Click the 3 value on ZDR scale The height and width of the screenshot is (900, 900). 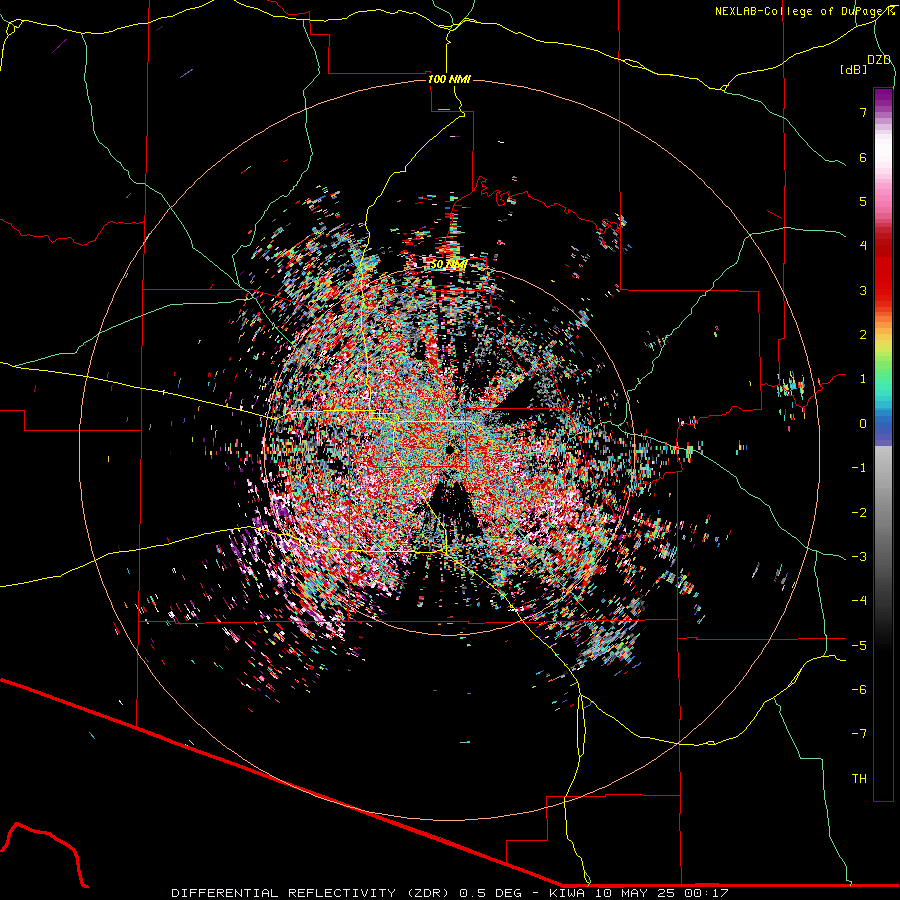[x=863, y=290]
